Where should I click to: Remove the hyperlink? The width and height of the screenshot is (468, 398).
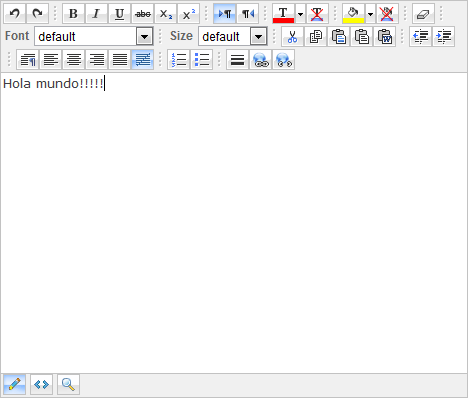click(284, 60)
